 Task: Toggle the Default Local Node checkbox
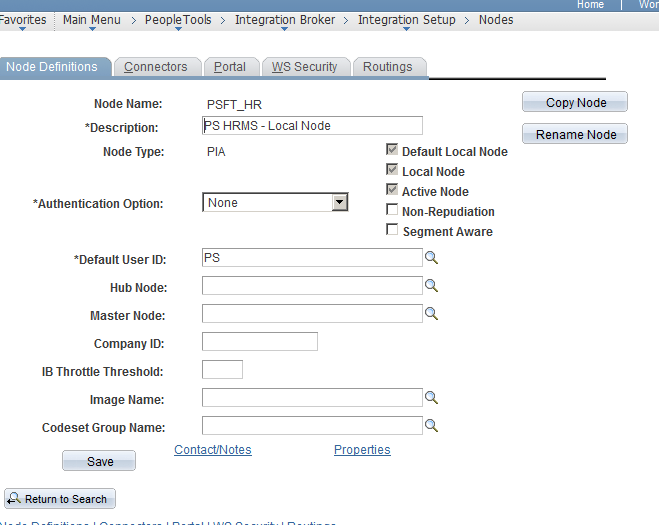click(x=392, y=149)
